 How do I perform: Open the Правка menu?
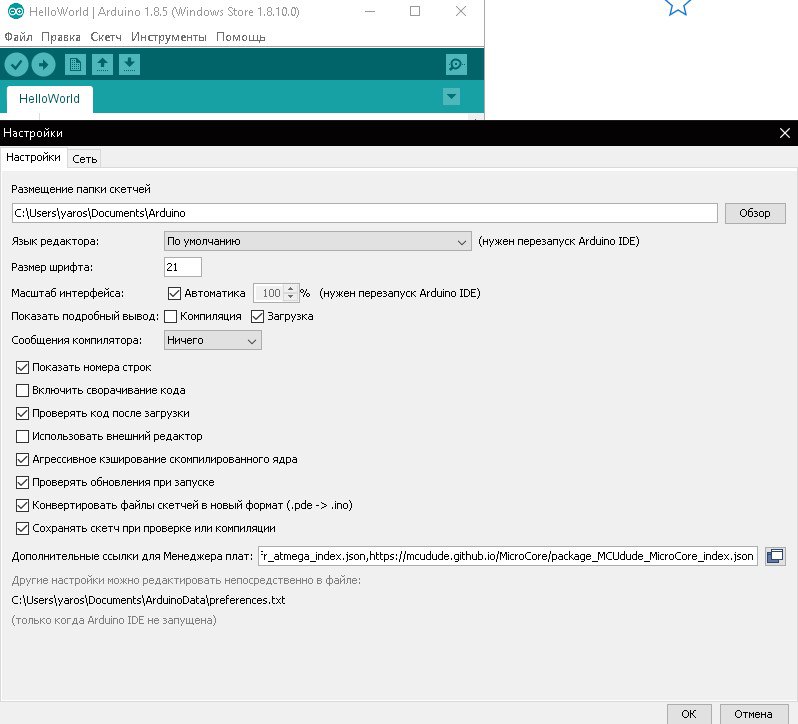[x=61, y=37]
